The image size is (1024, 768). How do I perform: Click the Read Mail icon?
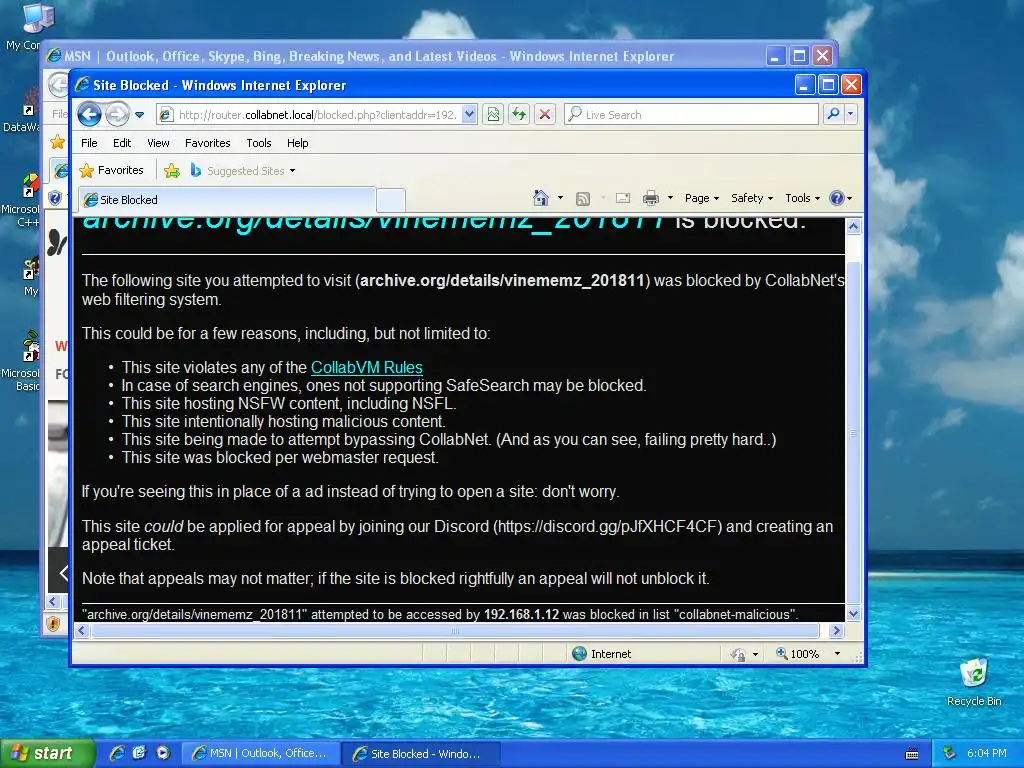[x=623, y=199]
